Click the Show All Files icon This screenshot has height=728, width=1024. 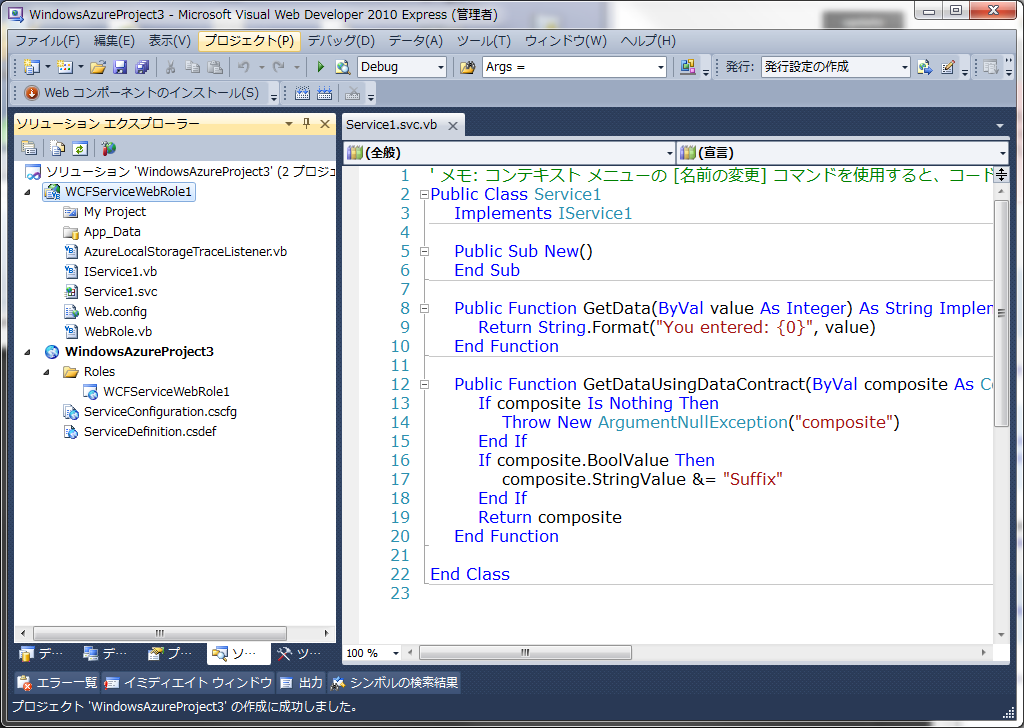click(x=57, y=148)
